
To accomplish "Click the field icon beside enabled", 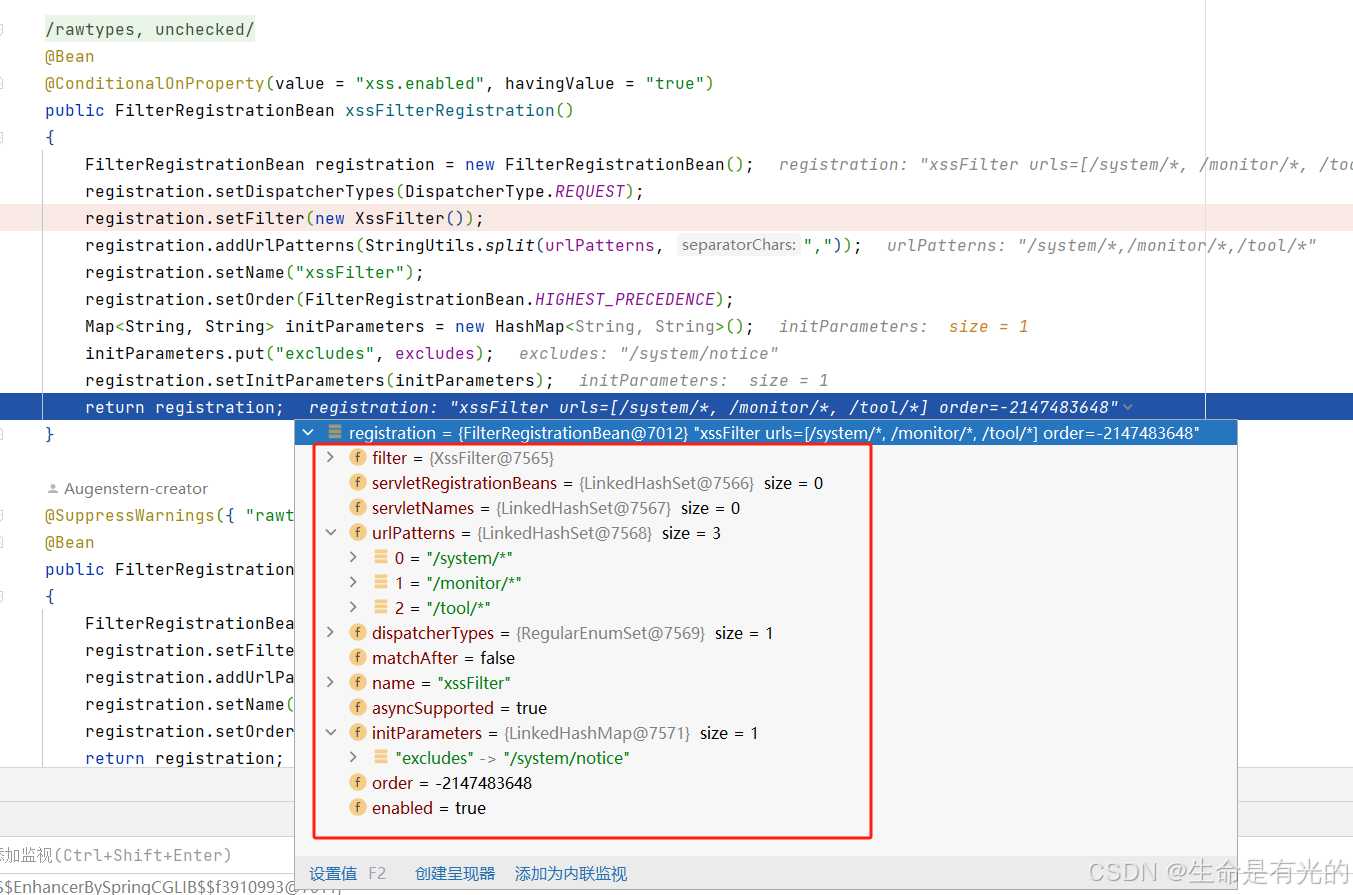I will 357,808.
